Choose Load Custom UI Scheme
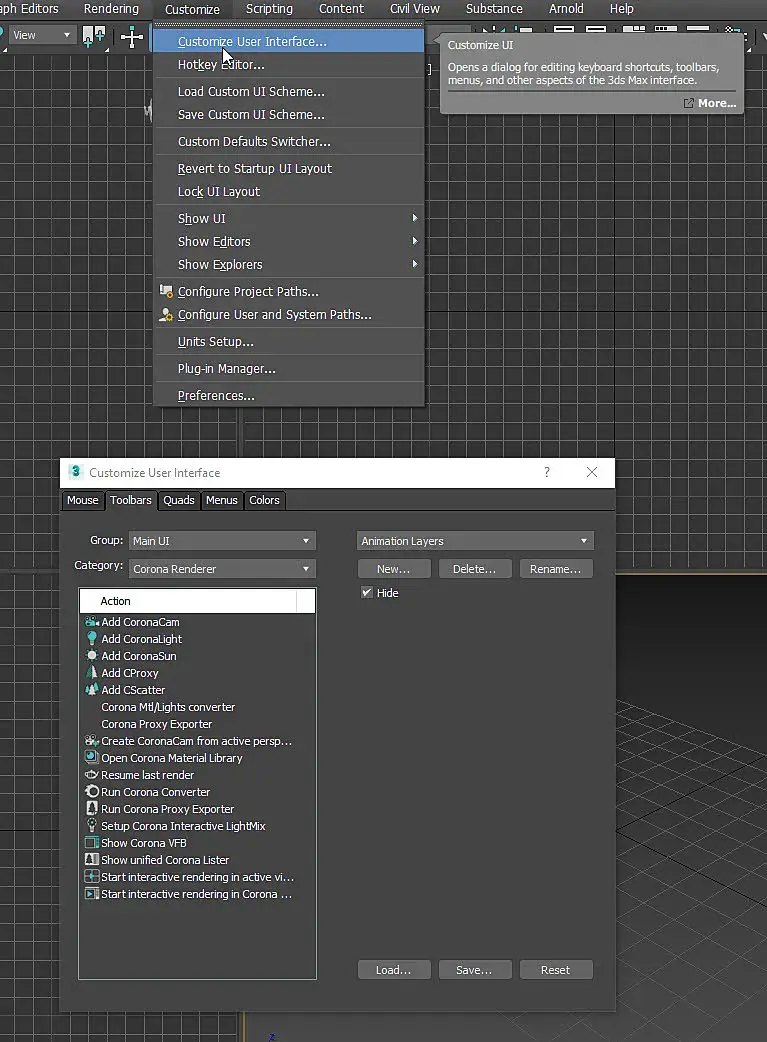Screen dimensions: 767x1042 click(289, 92)
